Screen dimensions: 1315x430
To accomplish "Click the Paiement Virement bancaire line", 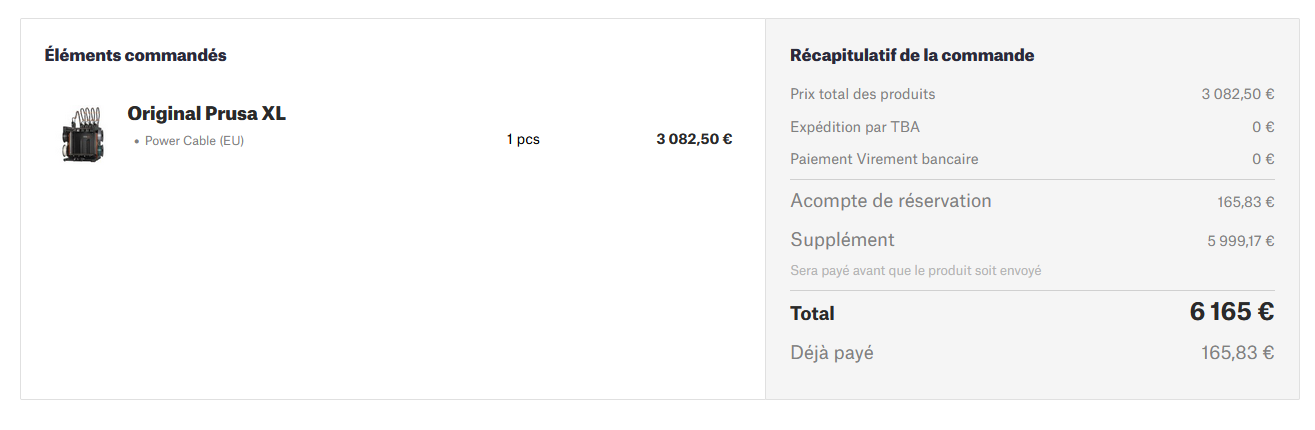I will tap(884, 159).
